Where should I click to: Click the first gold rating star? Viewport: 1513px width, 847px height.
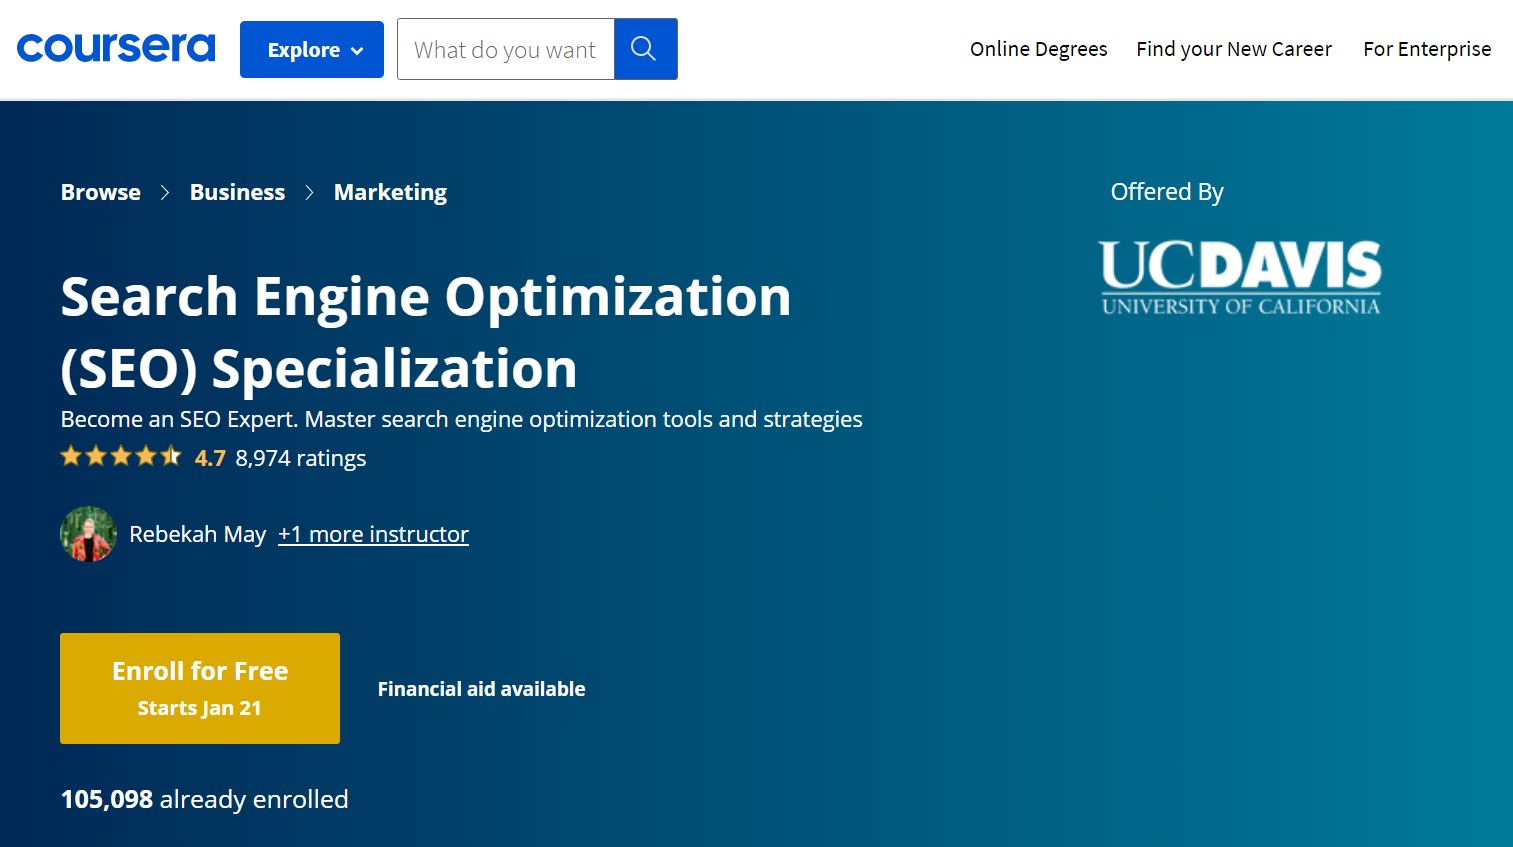point(70,456)
